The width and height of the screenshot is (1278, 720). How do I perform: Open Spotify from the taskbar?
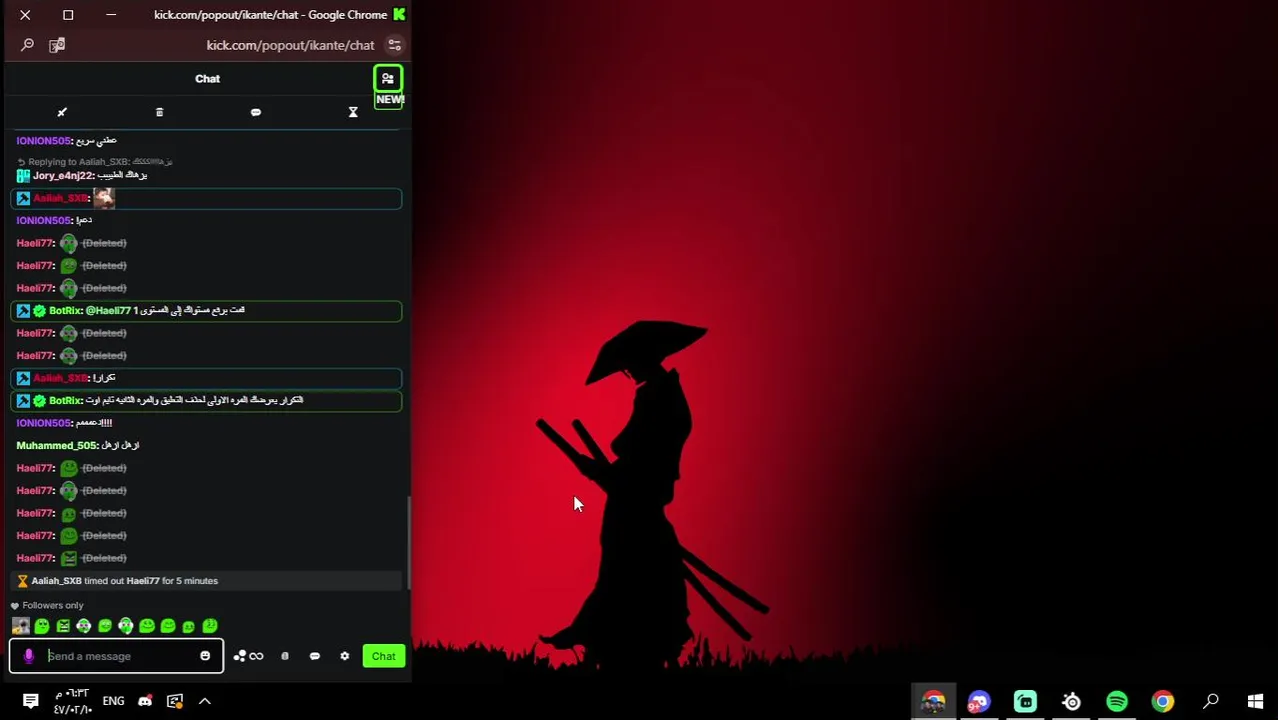click(1117, 701)
